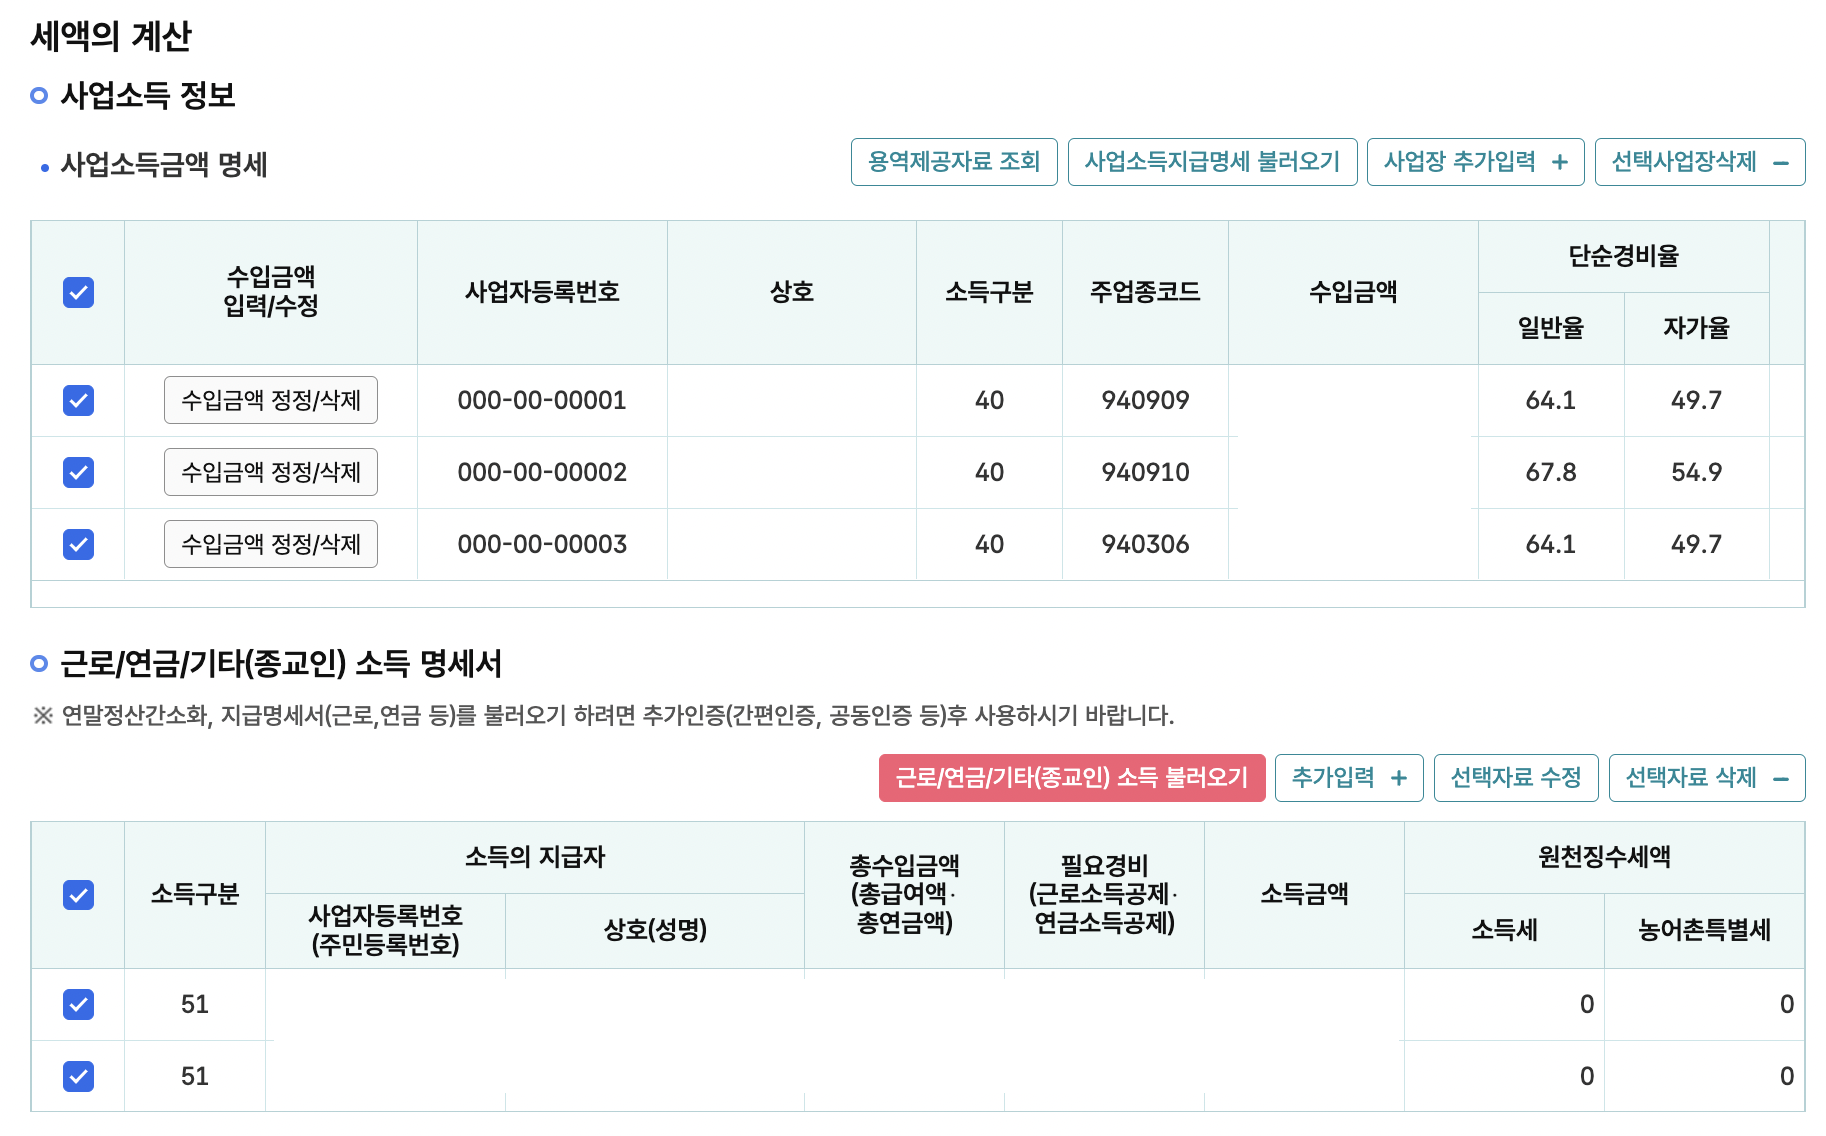Uncheck the select-all checkbox in 사업소득금액 명세 table

78,292
